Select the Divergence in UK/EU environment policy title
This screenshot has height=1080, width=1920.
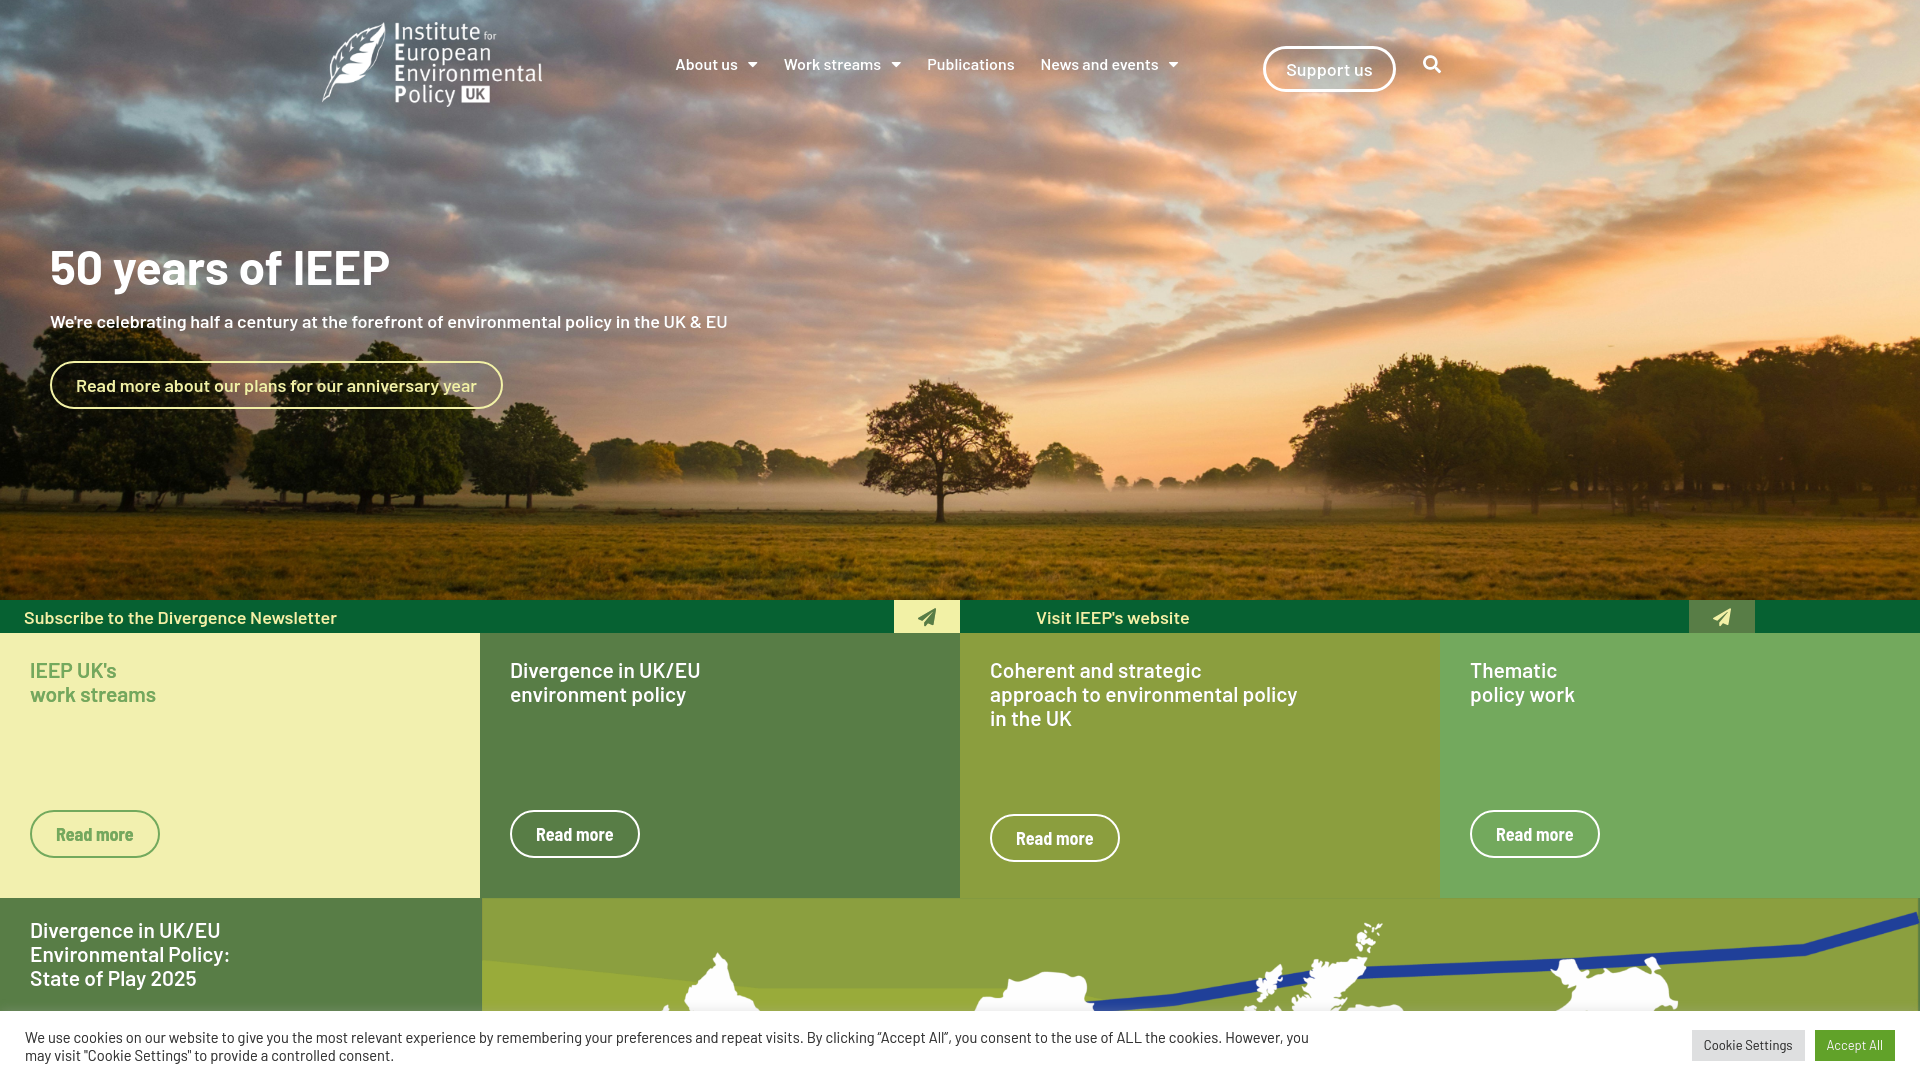point(605,682)
